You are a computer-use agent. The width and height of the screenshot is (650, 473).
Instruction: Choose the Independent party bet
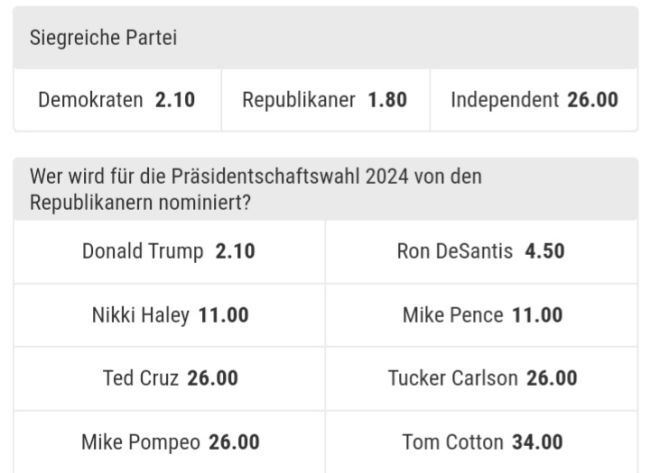coord(534,100)
